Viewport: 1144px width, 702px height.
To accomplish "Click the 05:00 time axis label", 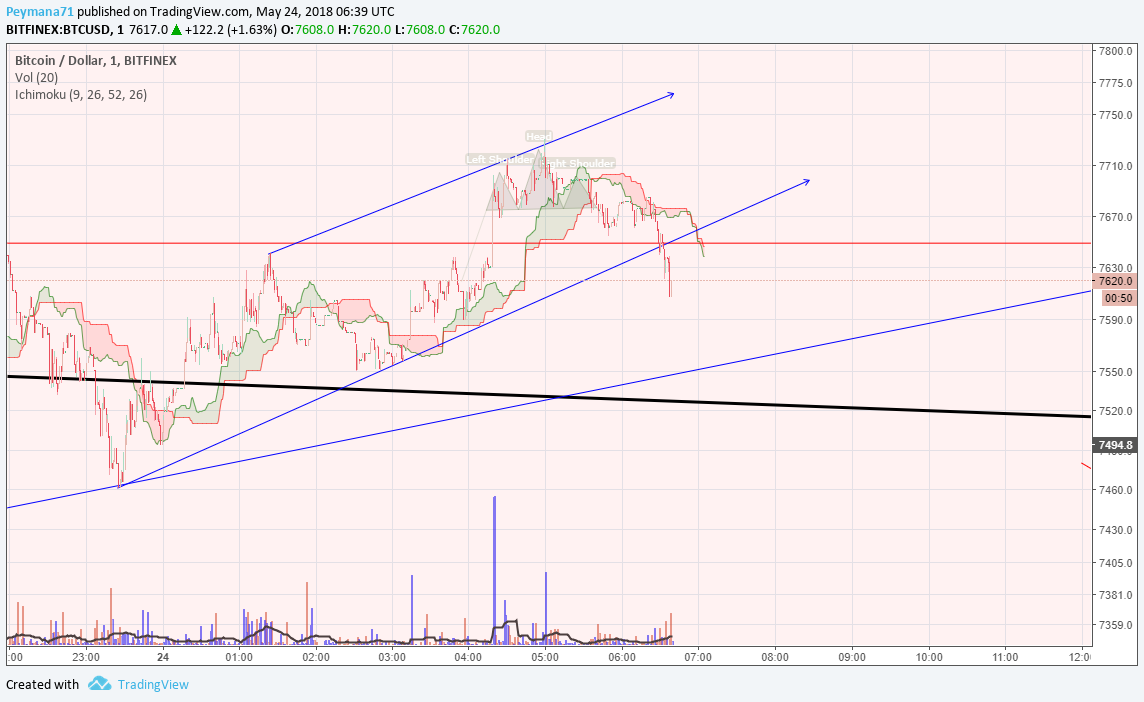I will (x=545, y=657).
